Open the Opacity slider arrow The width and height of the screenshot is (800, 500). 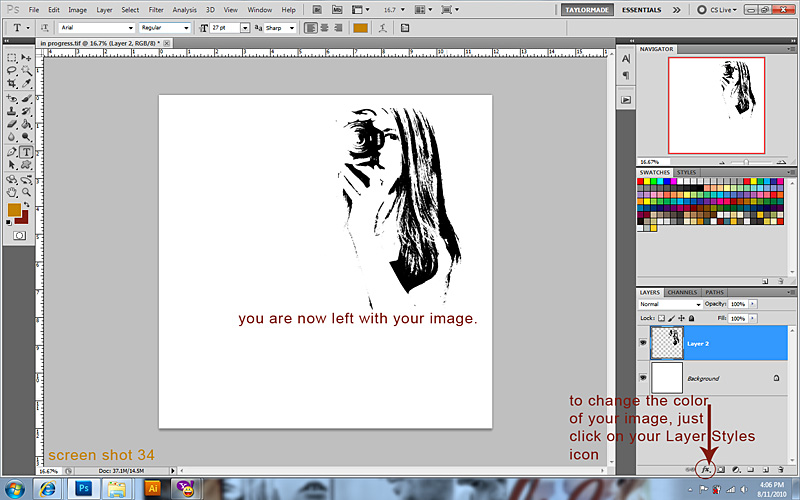(x=753, y=304)
